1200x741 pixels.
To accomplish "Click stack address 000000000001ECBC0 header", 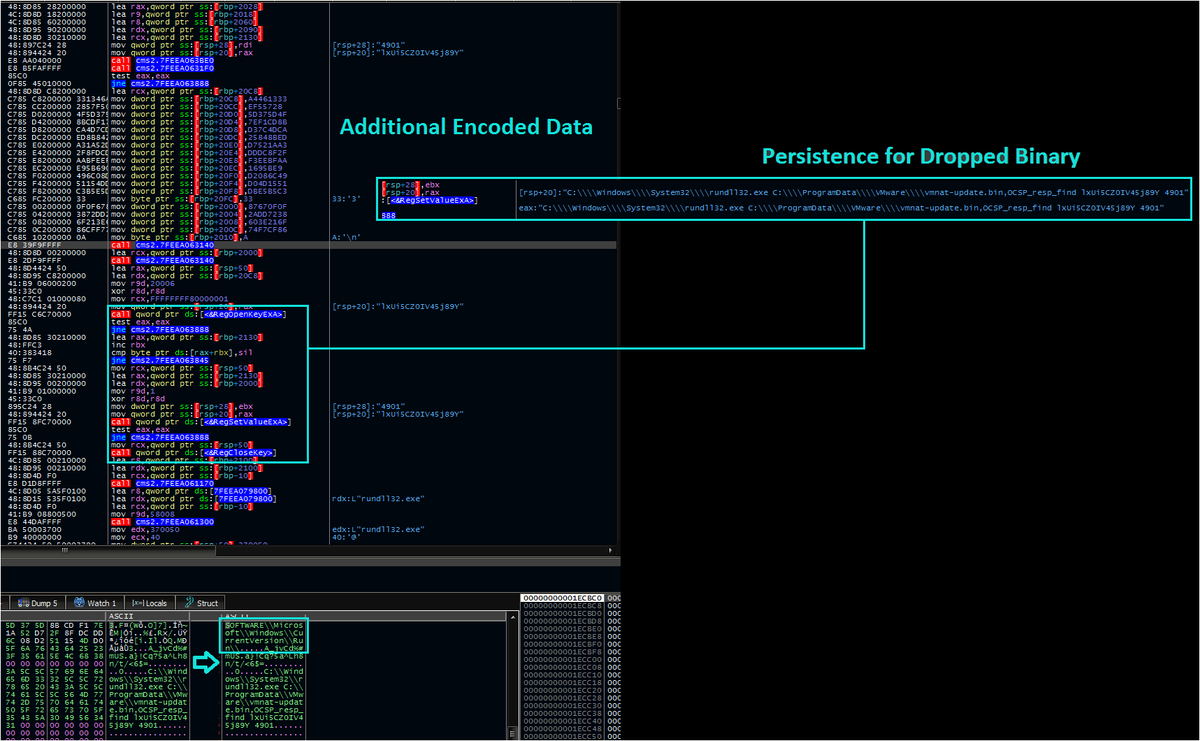I will [x=560, y=598].
